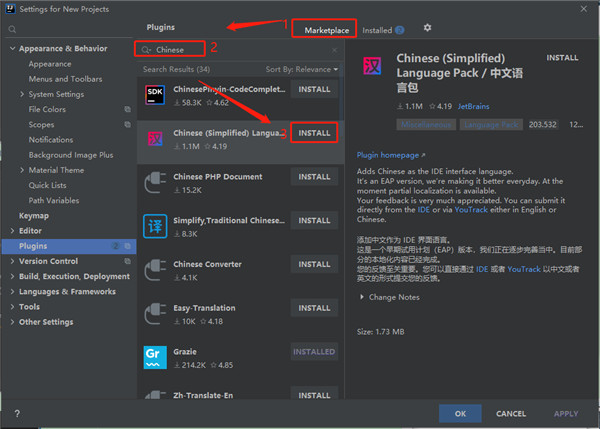Click the copy icon beside Version Control
Screen dimensions: 600x429
click(127, 261)
